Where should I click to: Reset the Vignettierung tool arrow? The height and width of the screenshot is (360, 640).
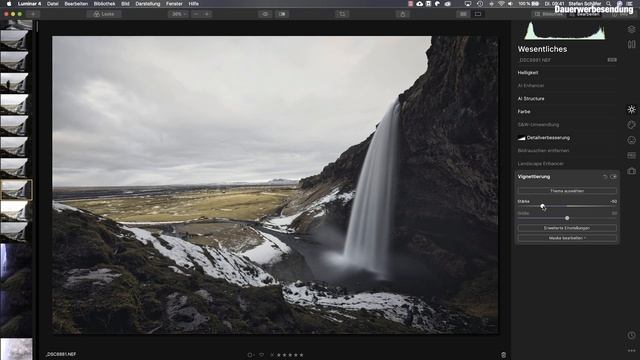pyautogui.click(x=605, y=177)
